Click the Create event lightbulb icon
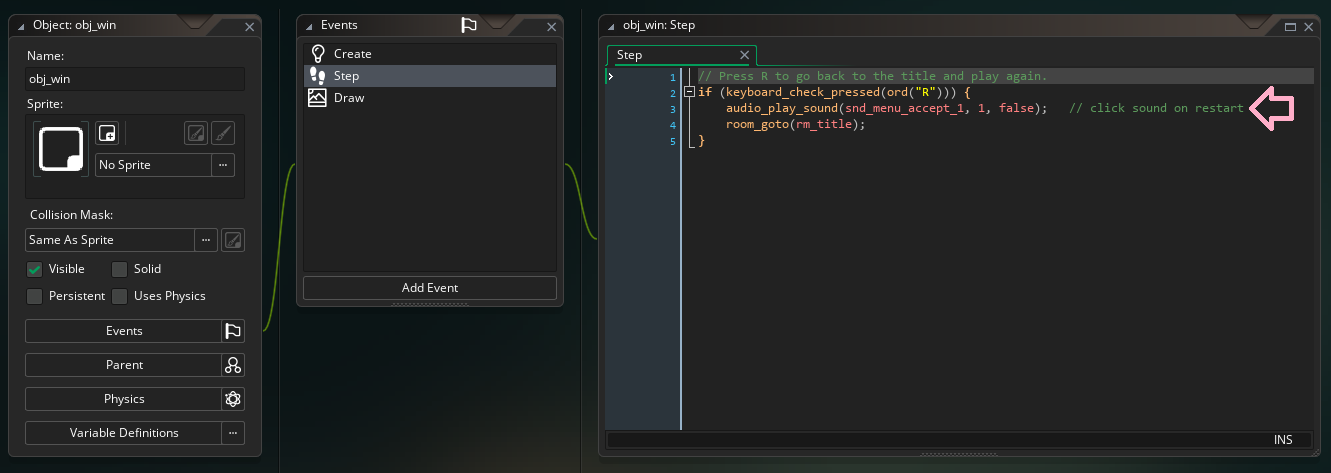This screenshot has width=1331, height=473. tap(317, 54)
